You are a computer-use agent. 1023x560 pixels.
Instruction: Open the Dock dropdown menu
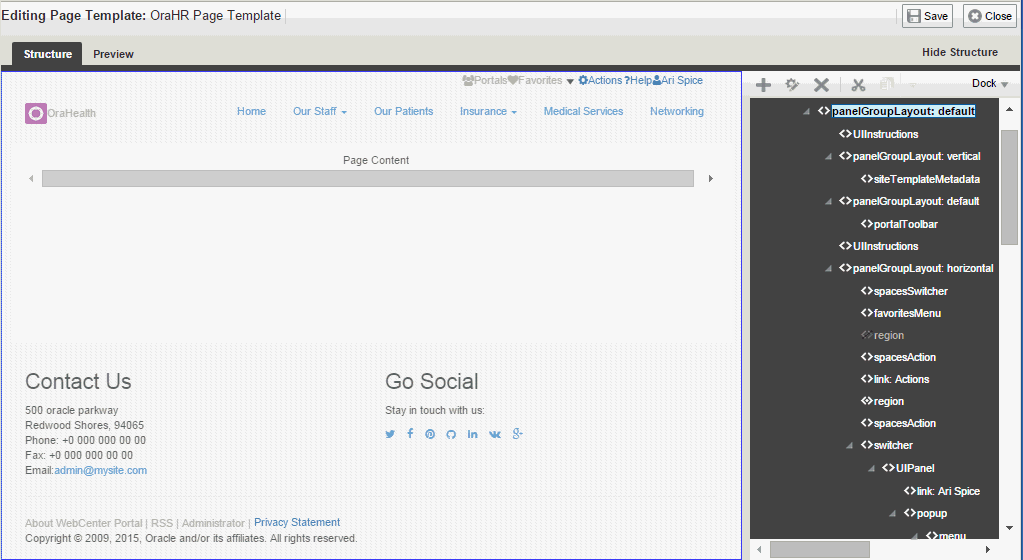(x=990, y=84)
